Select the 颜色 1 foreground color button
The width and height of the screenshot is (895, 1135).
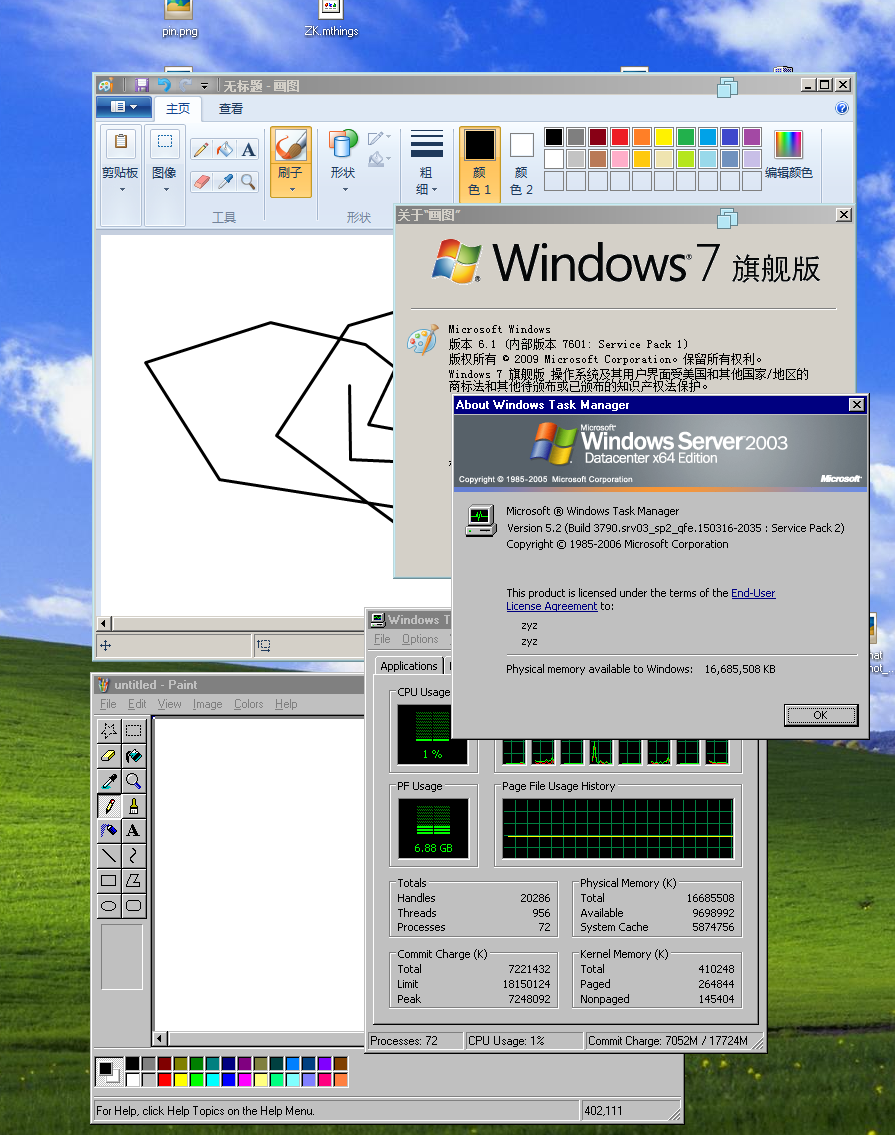[x=479, y=163]
